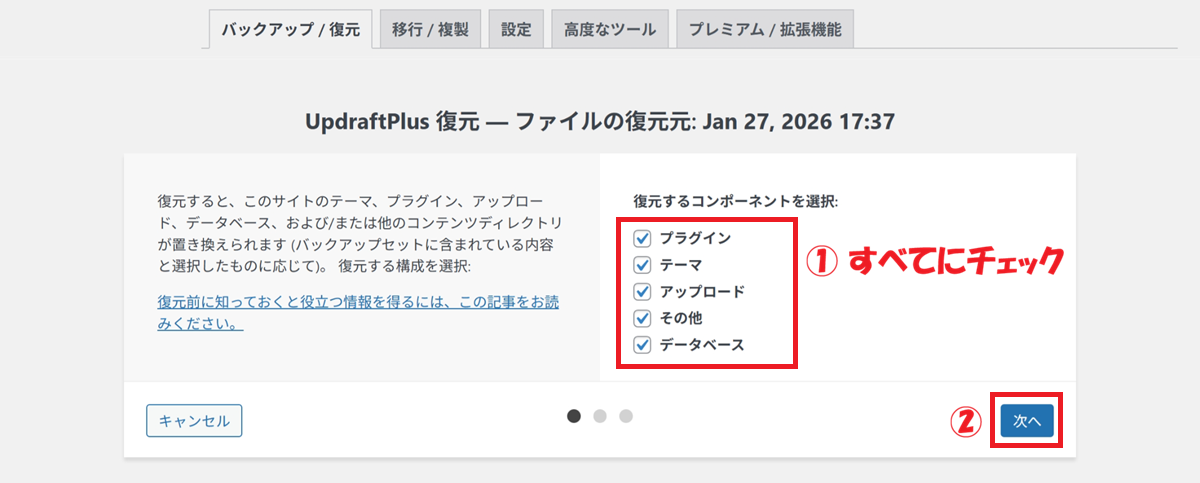Viewport: 1200px width, 483px height.
Task: Jump to the second step dot
Action: pyautogui.click(x=600, y=416)
